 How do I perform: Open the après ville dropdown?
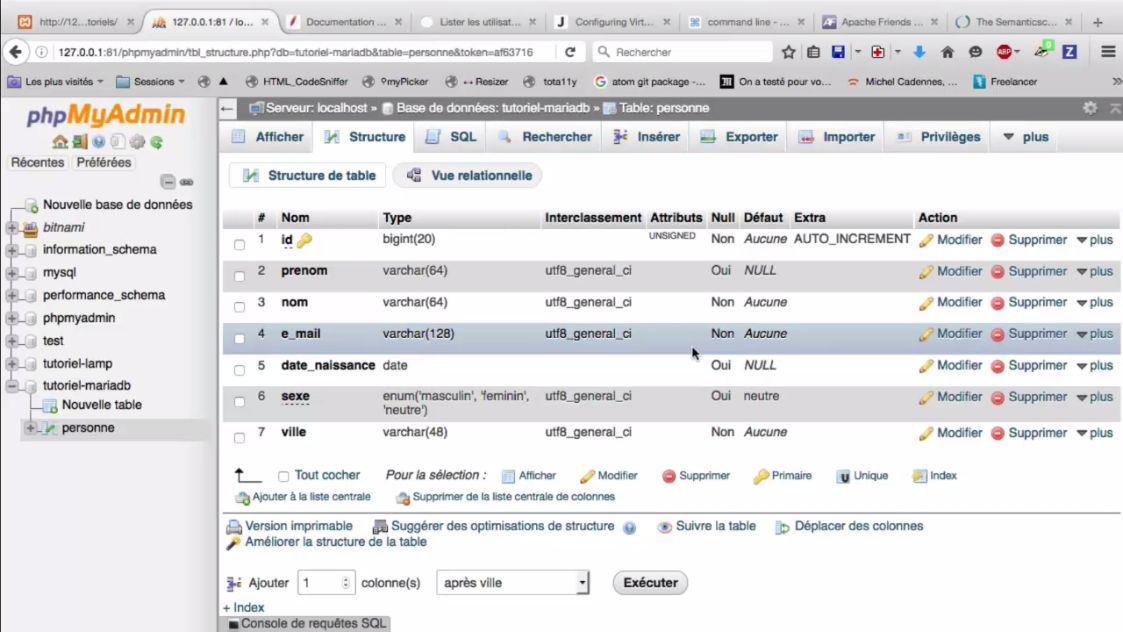click(x=511, y=582)
